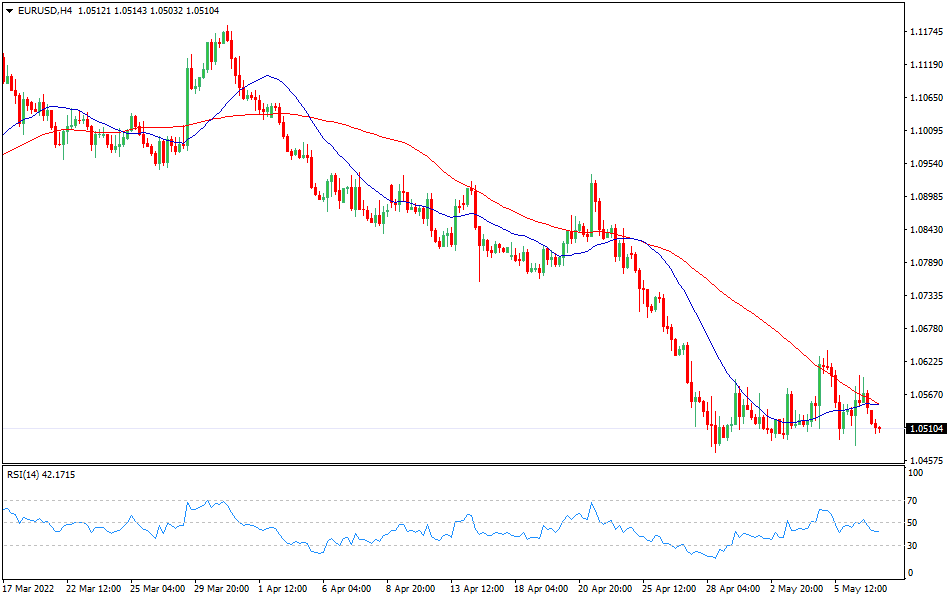Click the 5 May 12:00 date label
The image size is (950, 600).
point(862,588)
